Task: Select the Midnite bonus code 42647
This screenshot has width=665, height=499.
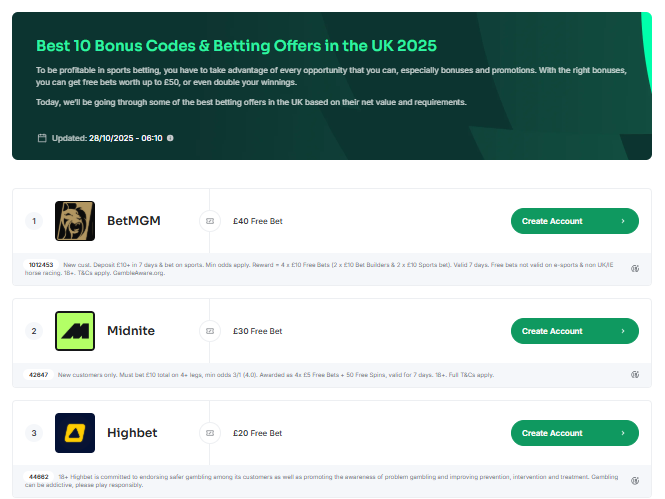Action: click(x=39, y=375)
